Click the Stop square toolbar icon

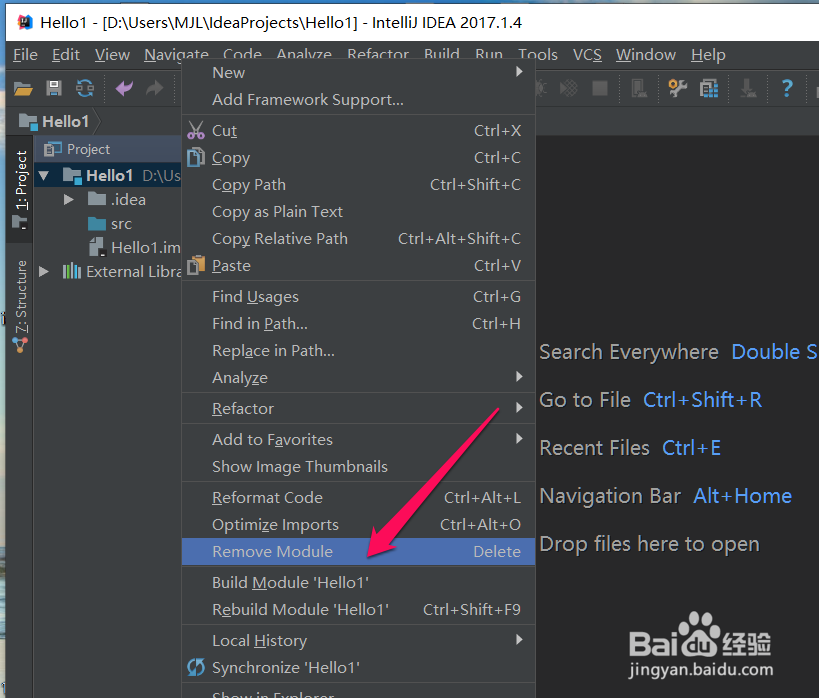tap(600, 88)
